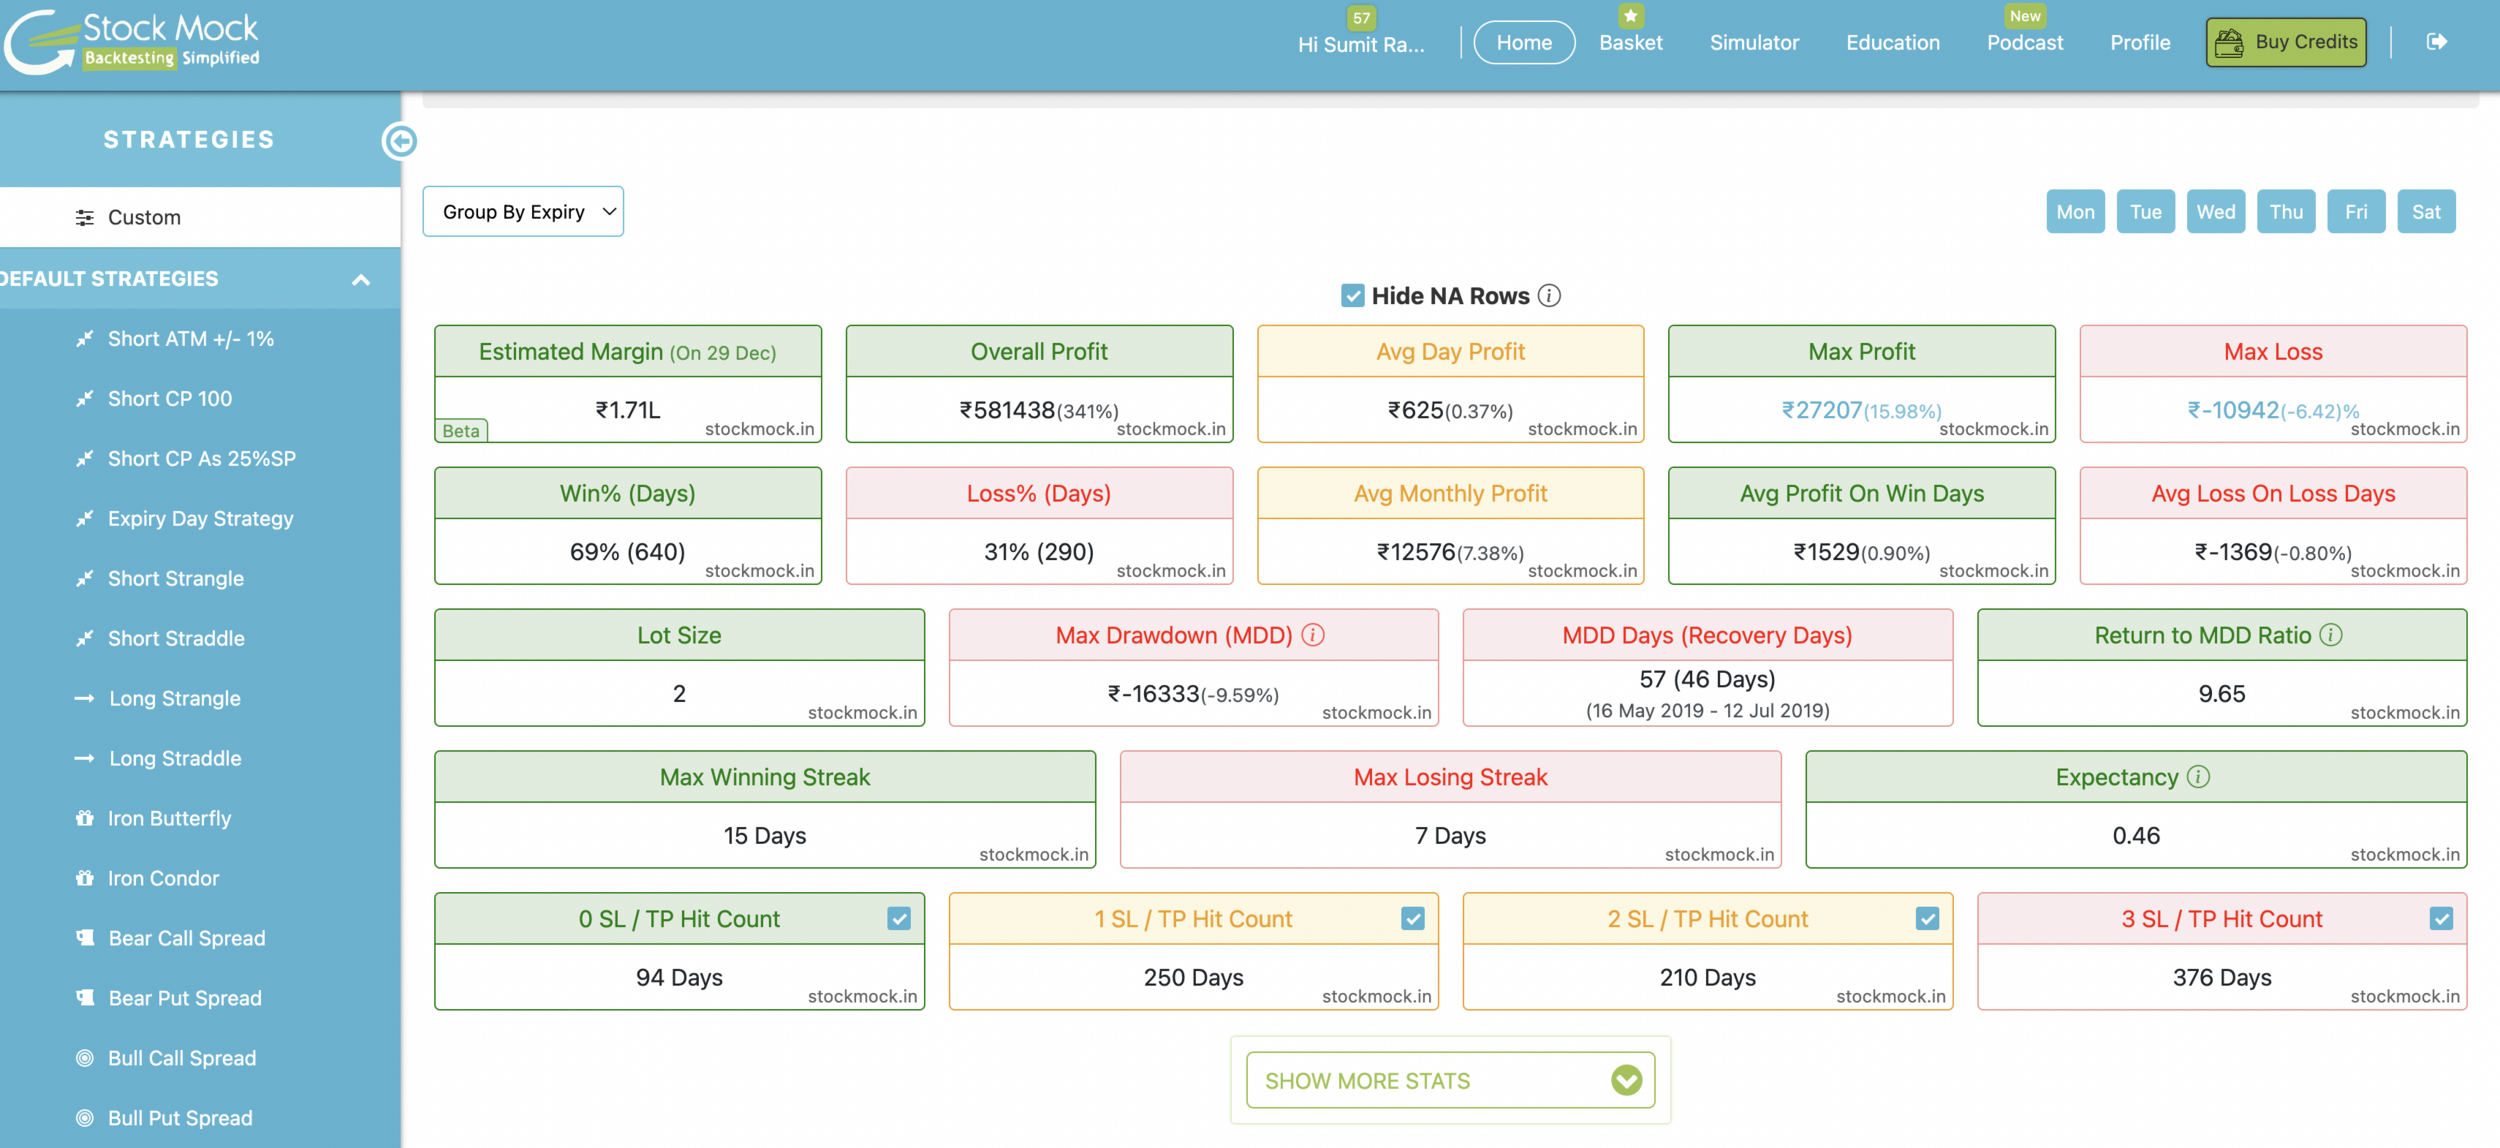The image size is (2500, 1148).
Task: Click Expectancy info icon
Action: tap(2198, 777)
